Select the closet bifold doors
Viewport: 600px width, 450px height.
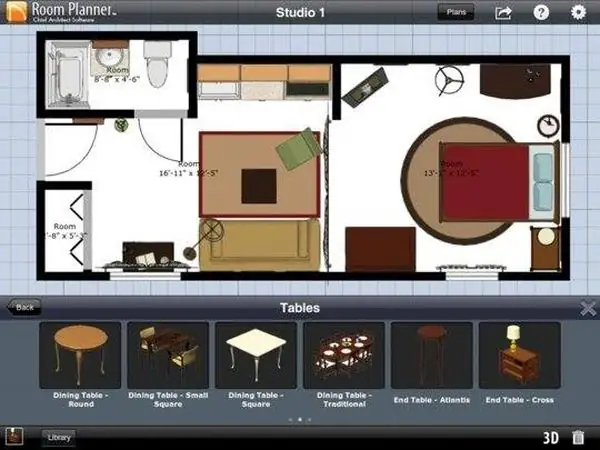click(76, 229)
